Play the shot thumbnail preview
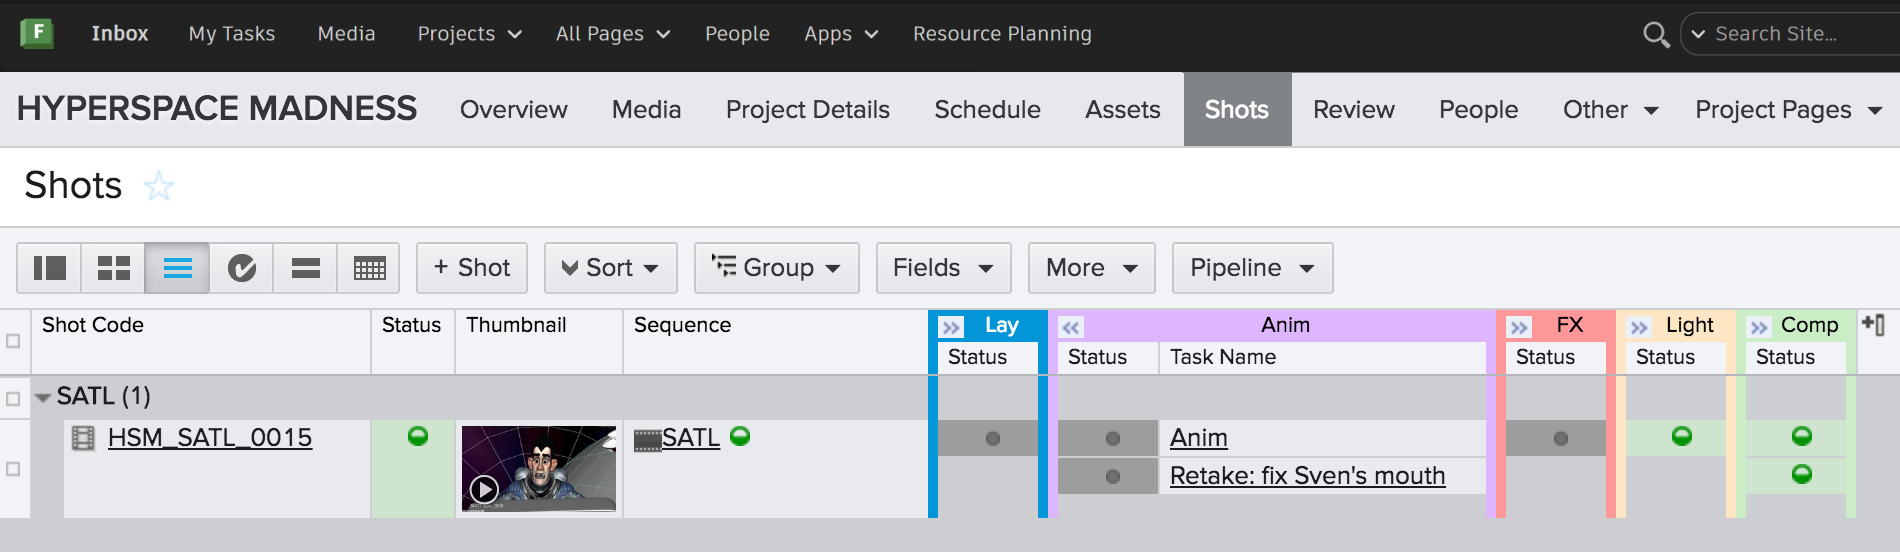 click(x=484, y=489)
